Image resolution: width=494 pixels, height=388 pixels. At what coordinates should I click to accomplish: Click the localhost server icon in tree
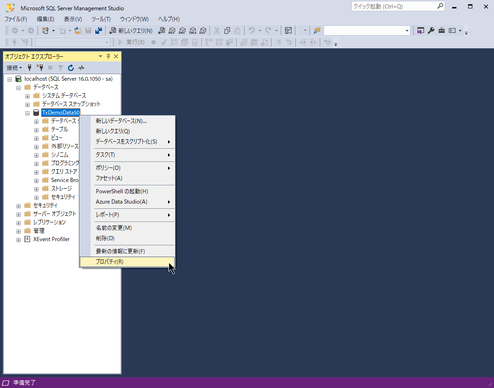pos(19,79)
